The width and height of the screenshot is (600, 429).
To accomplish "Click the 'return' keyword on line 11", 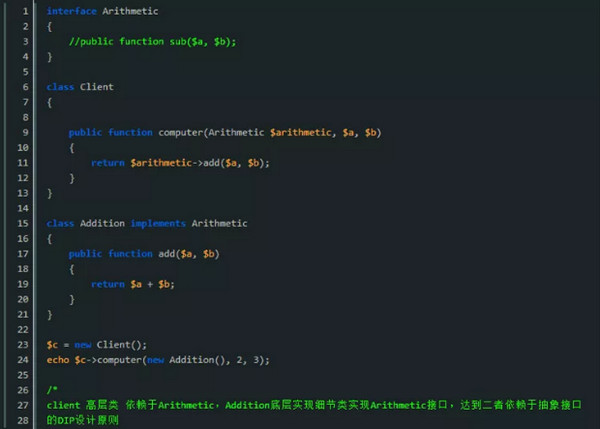I will [x=108, y=162].
